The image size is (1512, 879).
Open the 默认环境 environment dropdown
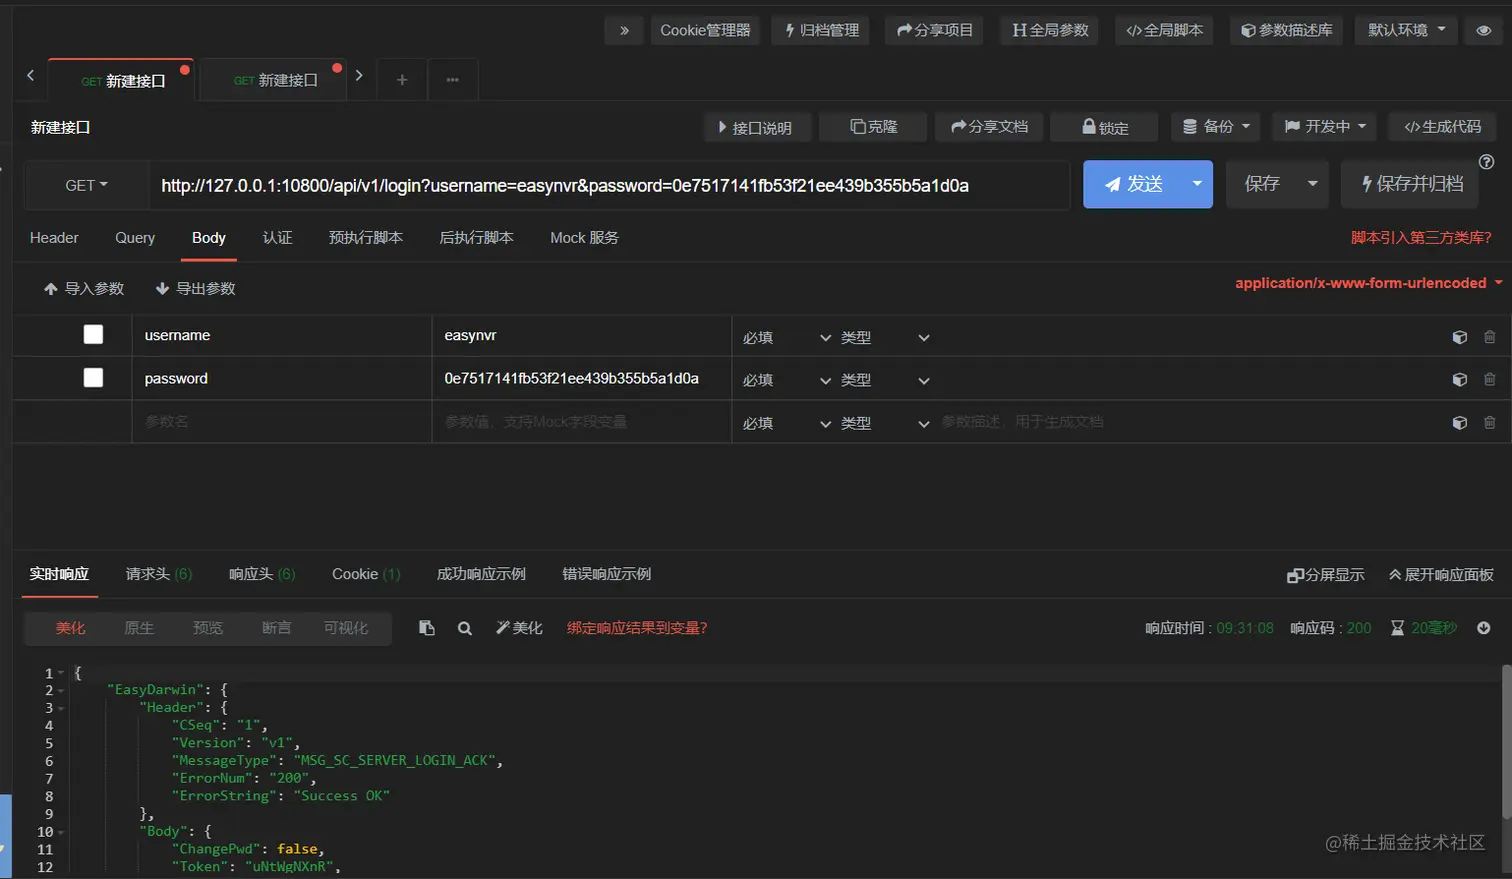point(1406,30)
